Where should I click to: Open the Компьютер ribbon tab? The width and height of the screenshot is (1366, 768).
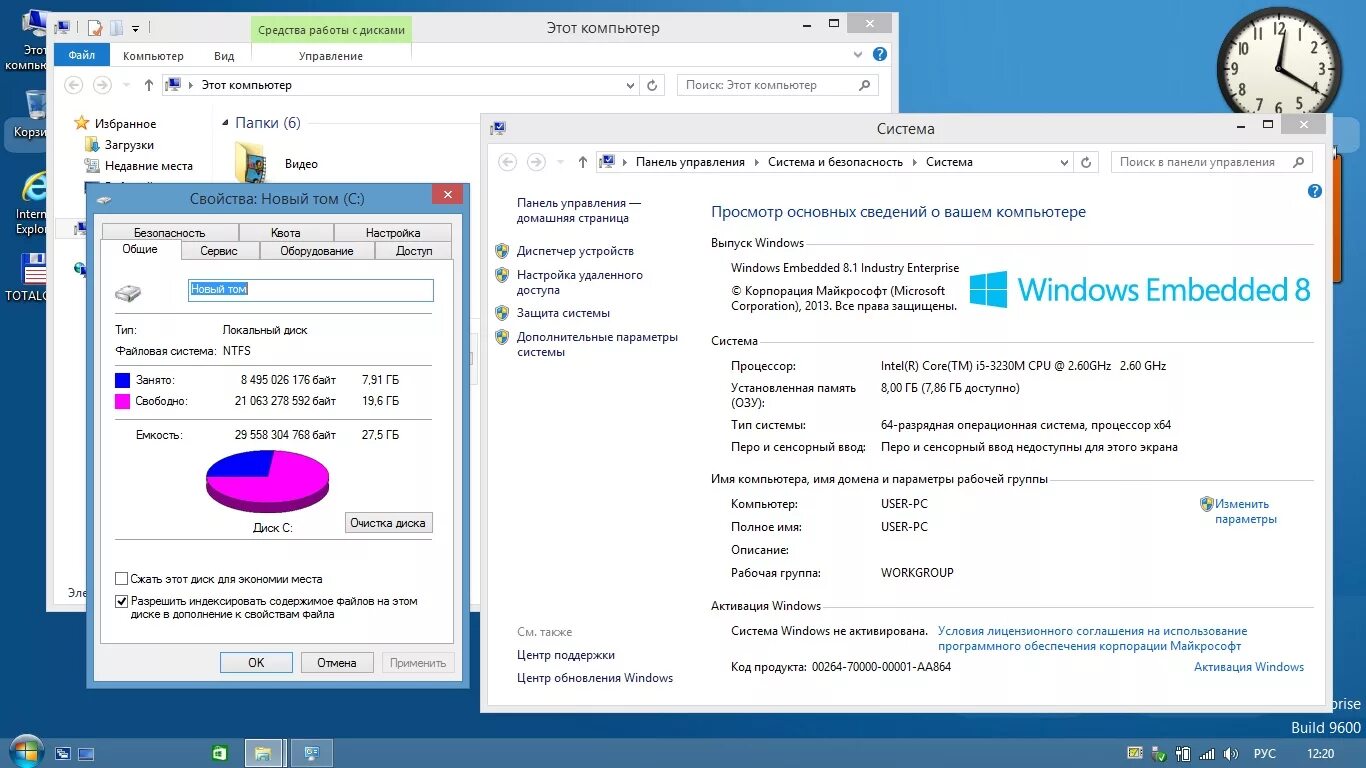(x=153, y=56)
